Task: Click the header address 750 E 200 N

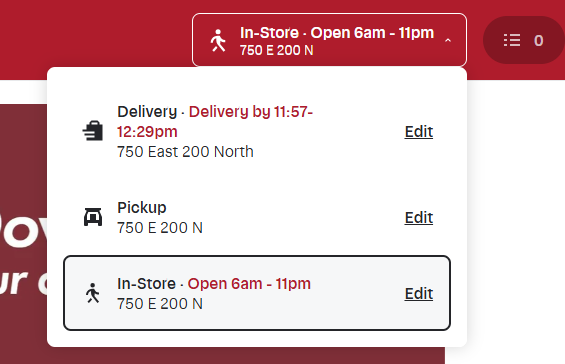Action: 277,50
